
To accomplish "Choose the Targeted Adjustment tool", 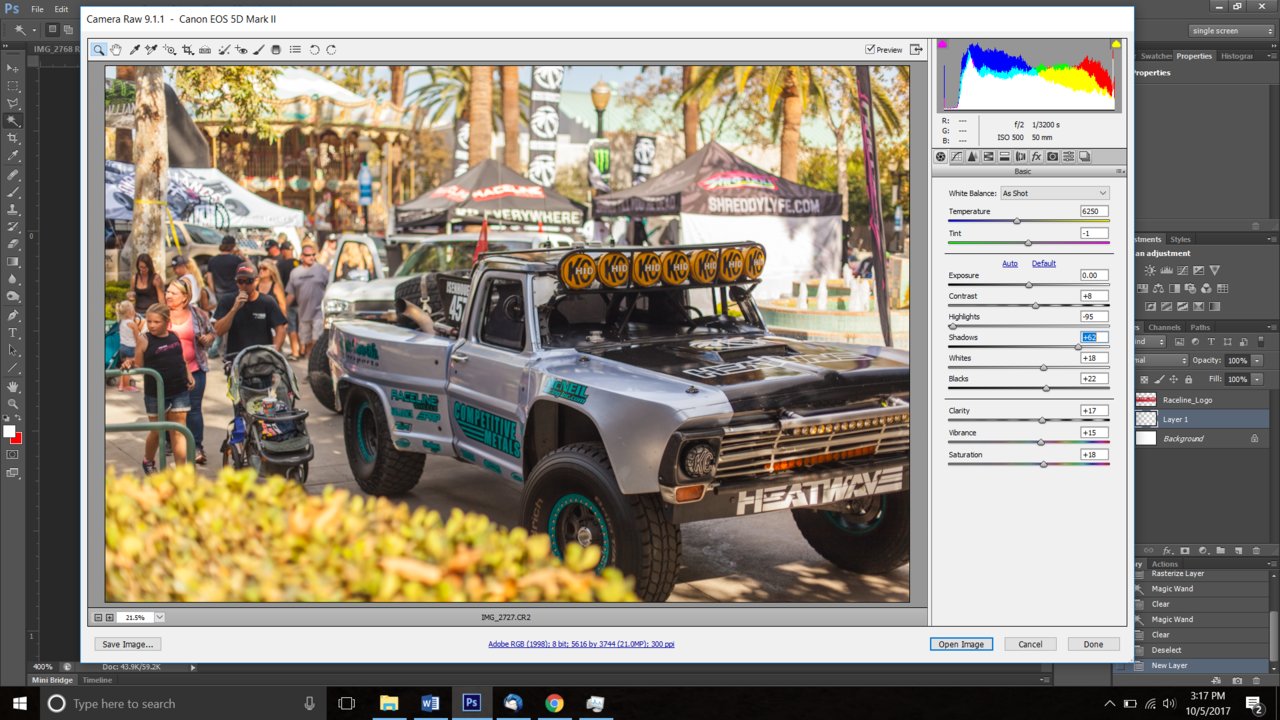I will tap(169, 50).
